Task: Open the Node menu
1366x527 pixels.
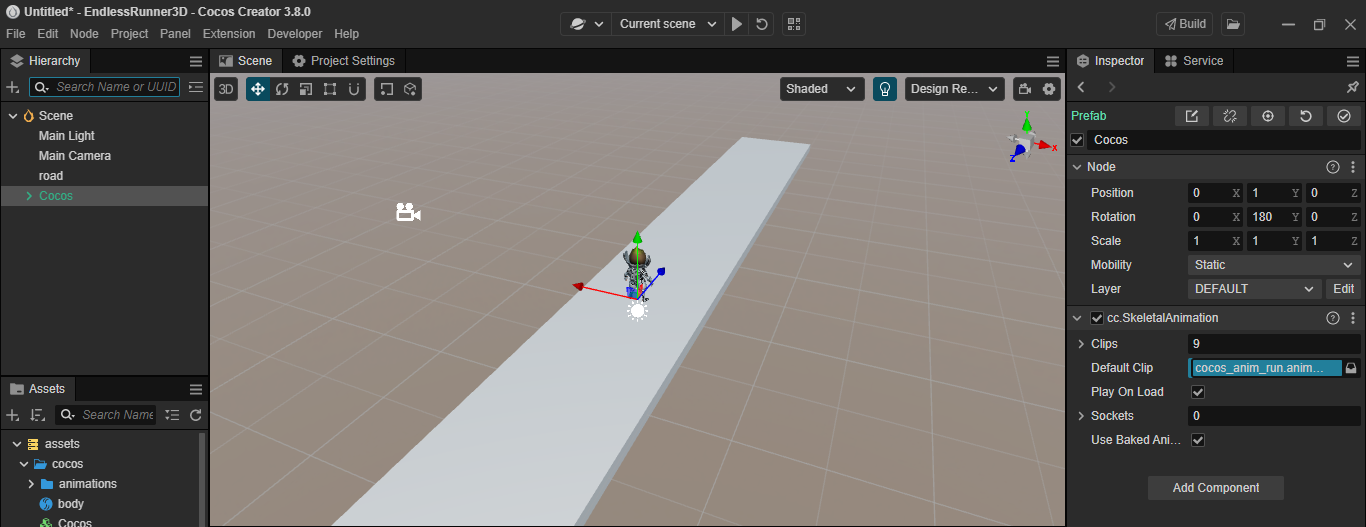Action: click(x=84, y=34)
